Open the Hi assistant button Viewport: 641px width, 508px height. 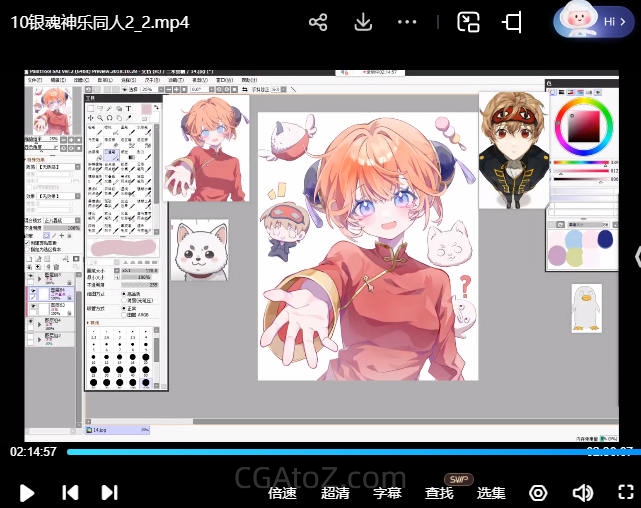tap(597, 21)
